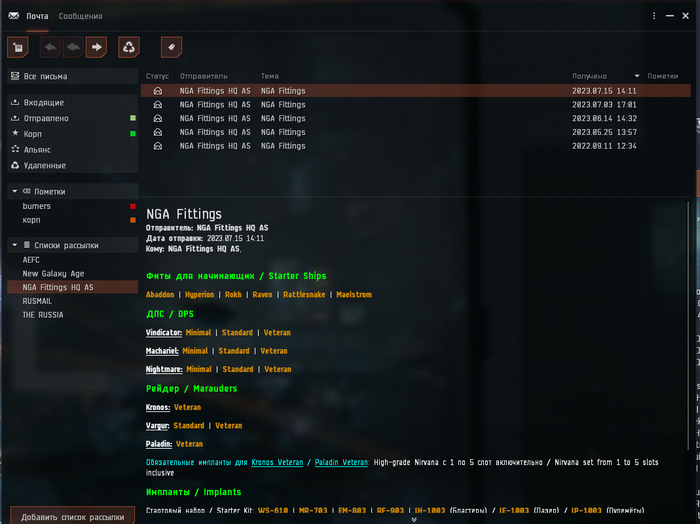Open the Входящие inbox folder
Image resolution: width=700 pixels, height=524 pixels.
point(73,103)
